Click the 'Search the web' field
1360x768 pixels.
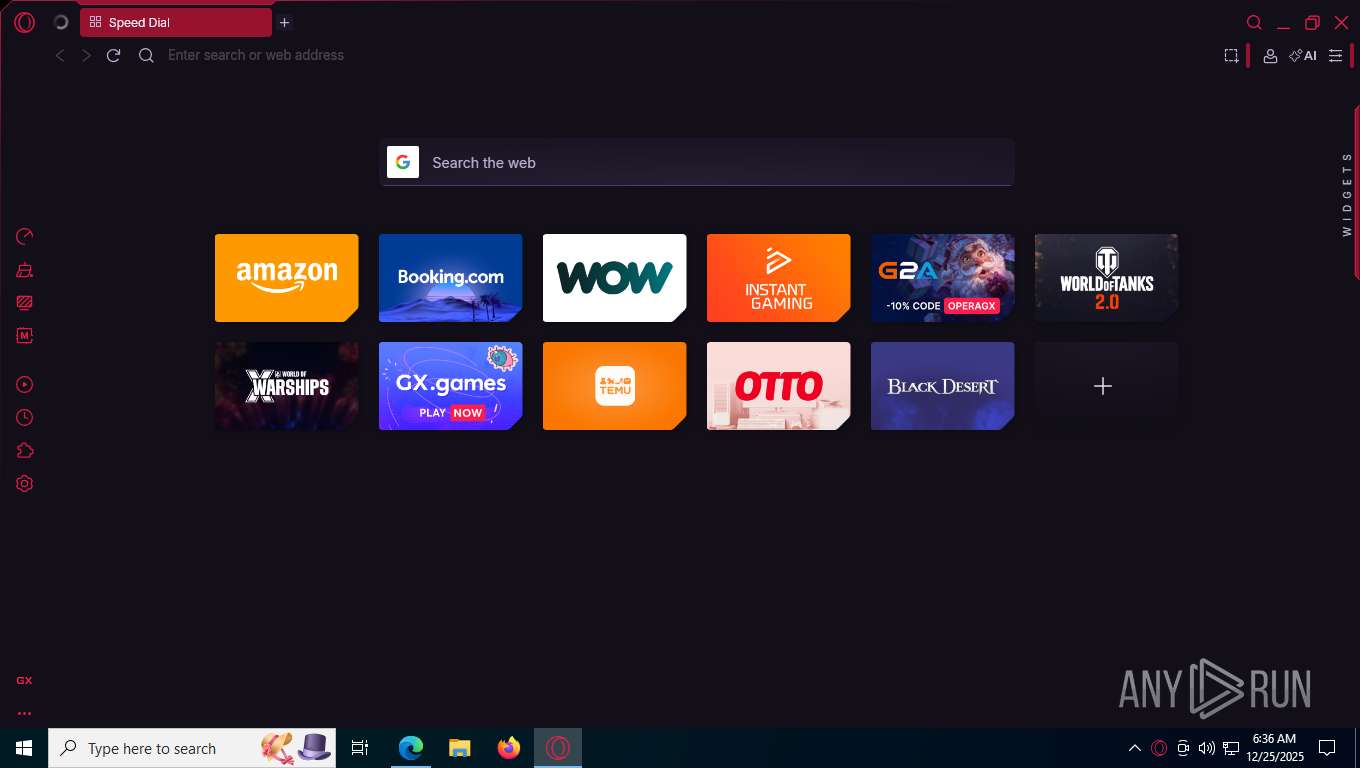tap(697, 162)
